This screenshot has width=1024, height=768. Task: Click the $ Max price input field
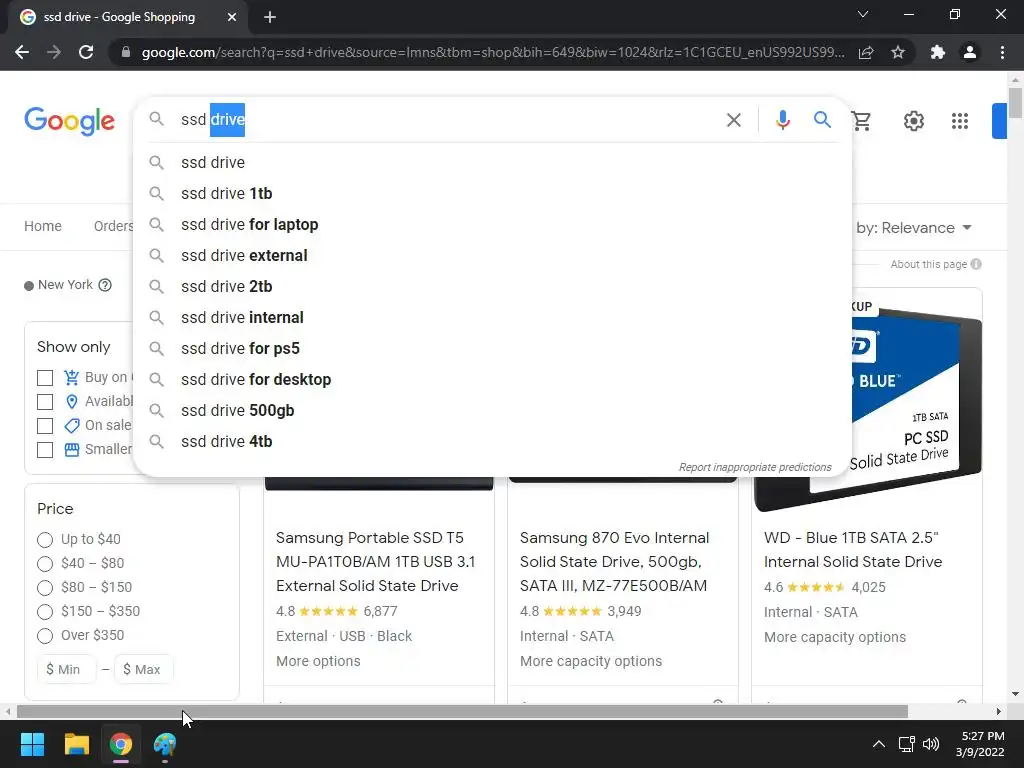144,669
